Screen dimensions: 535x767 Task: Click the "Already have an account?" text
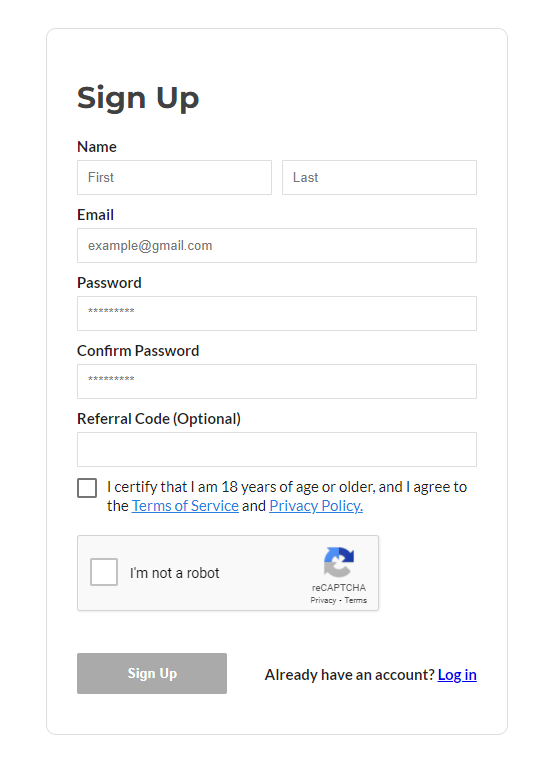point(349,675)
